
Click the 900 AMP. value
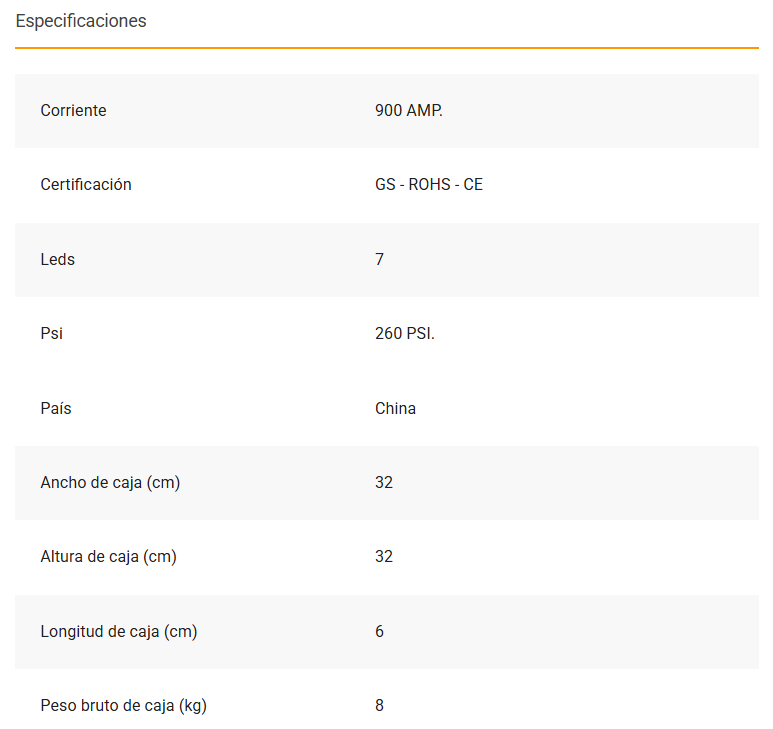click(x=408, y=111)
